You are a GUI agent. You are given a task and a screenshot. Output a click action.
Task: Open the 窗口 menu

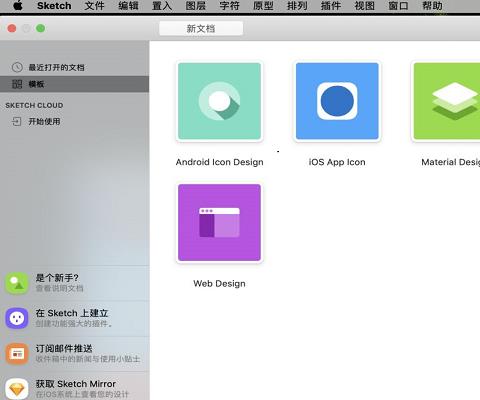[x=398, y=6]
